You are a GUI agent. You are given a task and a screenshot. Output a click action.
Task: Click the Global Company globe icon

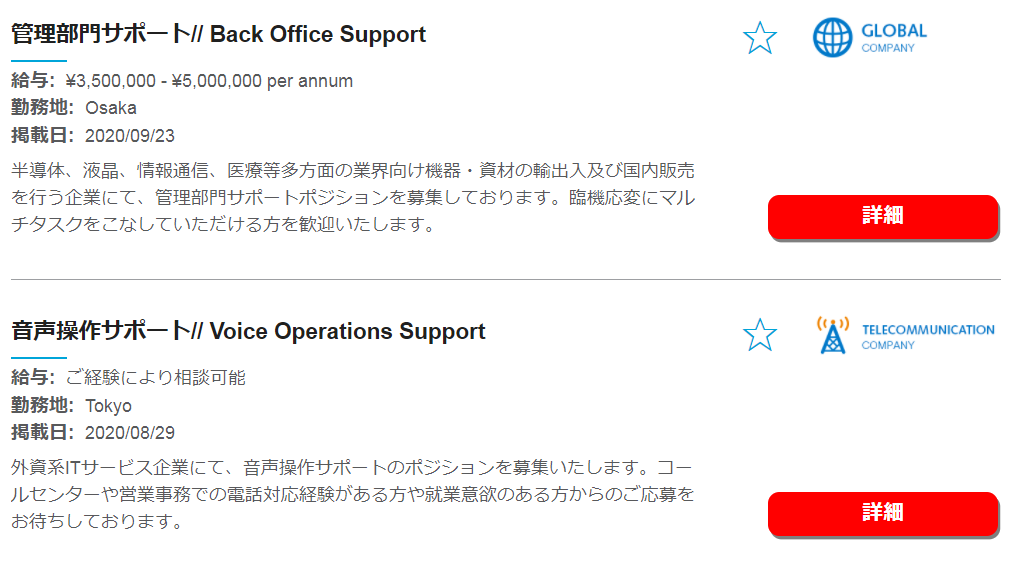tap(832, 37)
